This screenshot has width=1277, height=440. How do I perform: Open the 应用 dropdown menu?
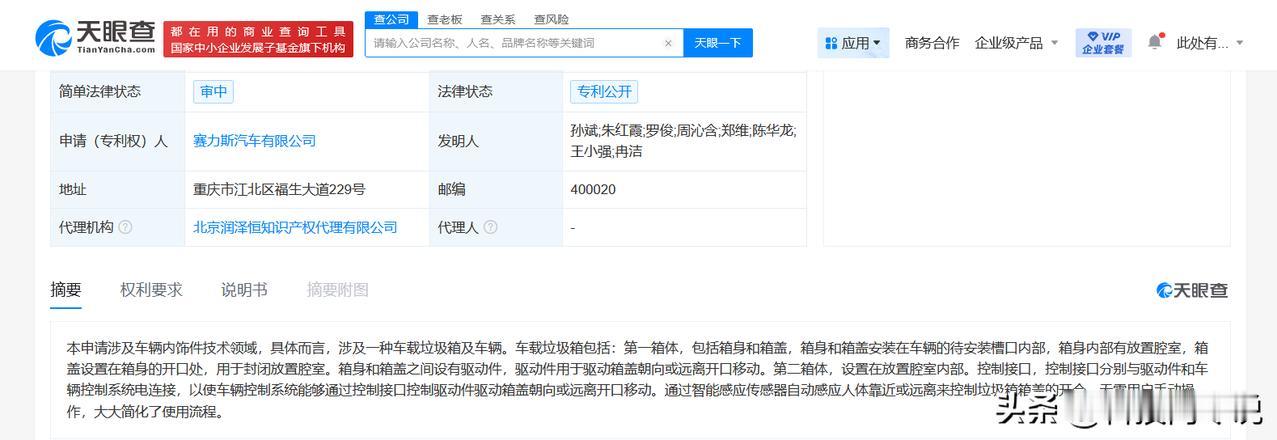point(853,43)
